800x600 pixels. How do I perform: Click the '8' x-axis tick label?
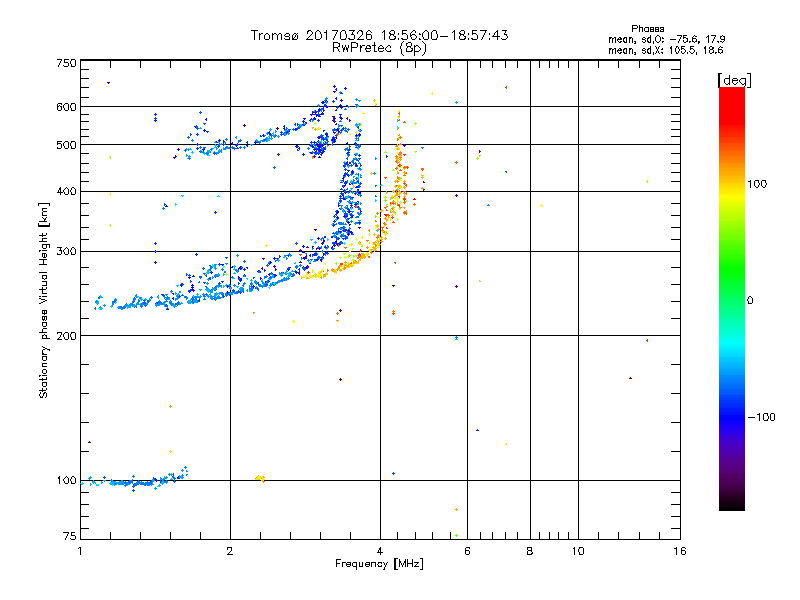click(530, 551)
